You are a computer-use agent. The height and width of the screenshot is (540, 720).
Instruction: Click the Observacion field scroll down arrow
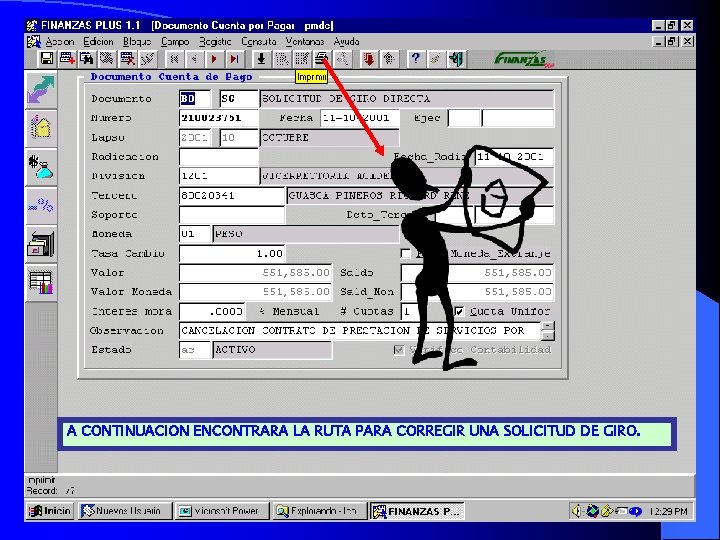(x=548, y=336)
